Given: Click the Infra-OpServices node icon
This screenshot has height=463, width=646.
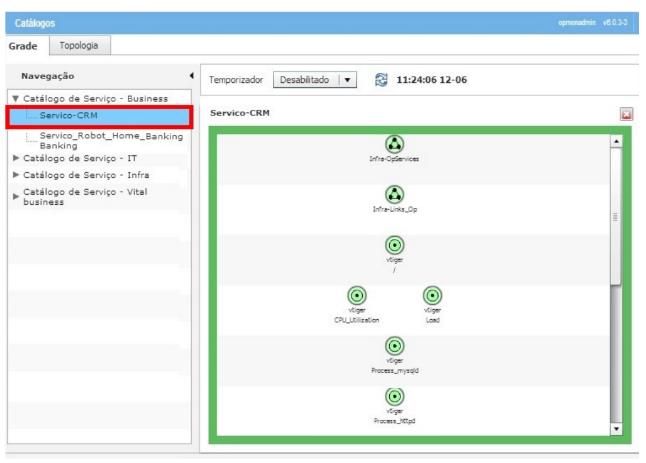Looking at the screenshot, I should click(x=394, y=144).
